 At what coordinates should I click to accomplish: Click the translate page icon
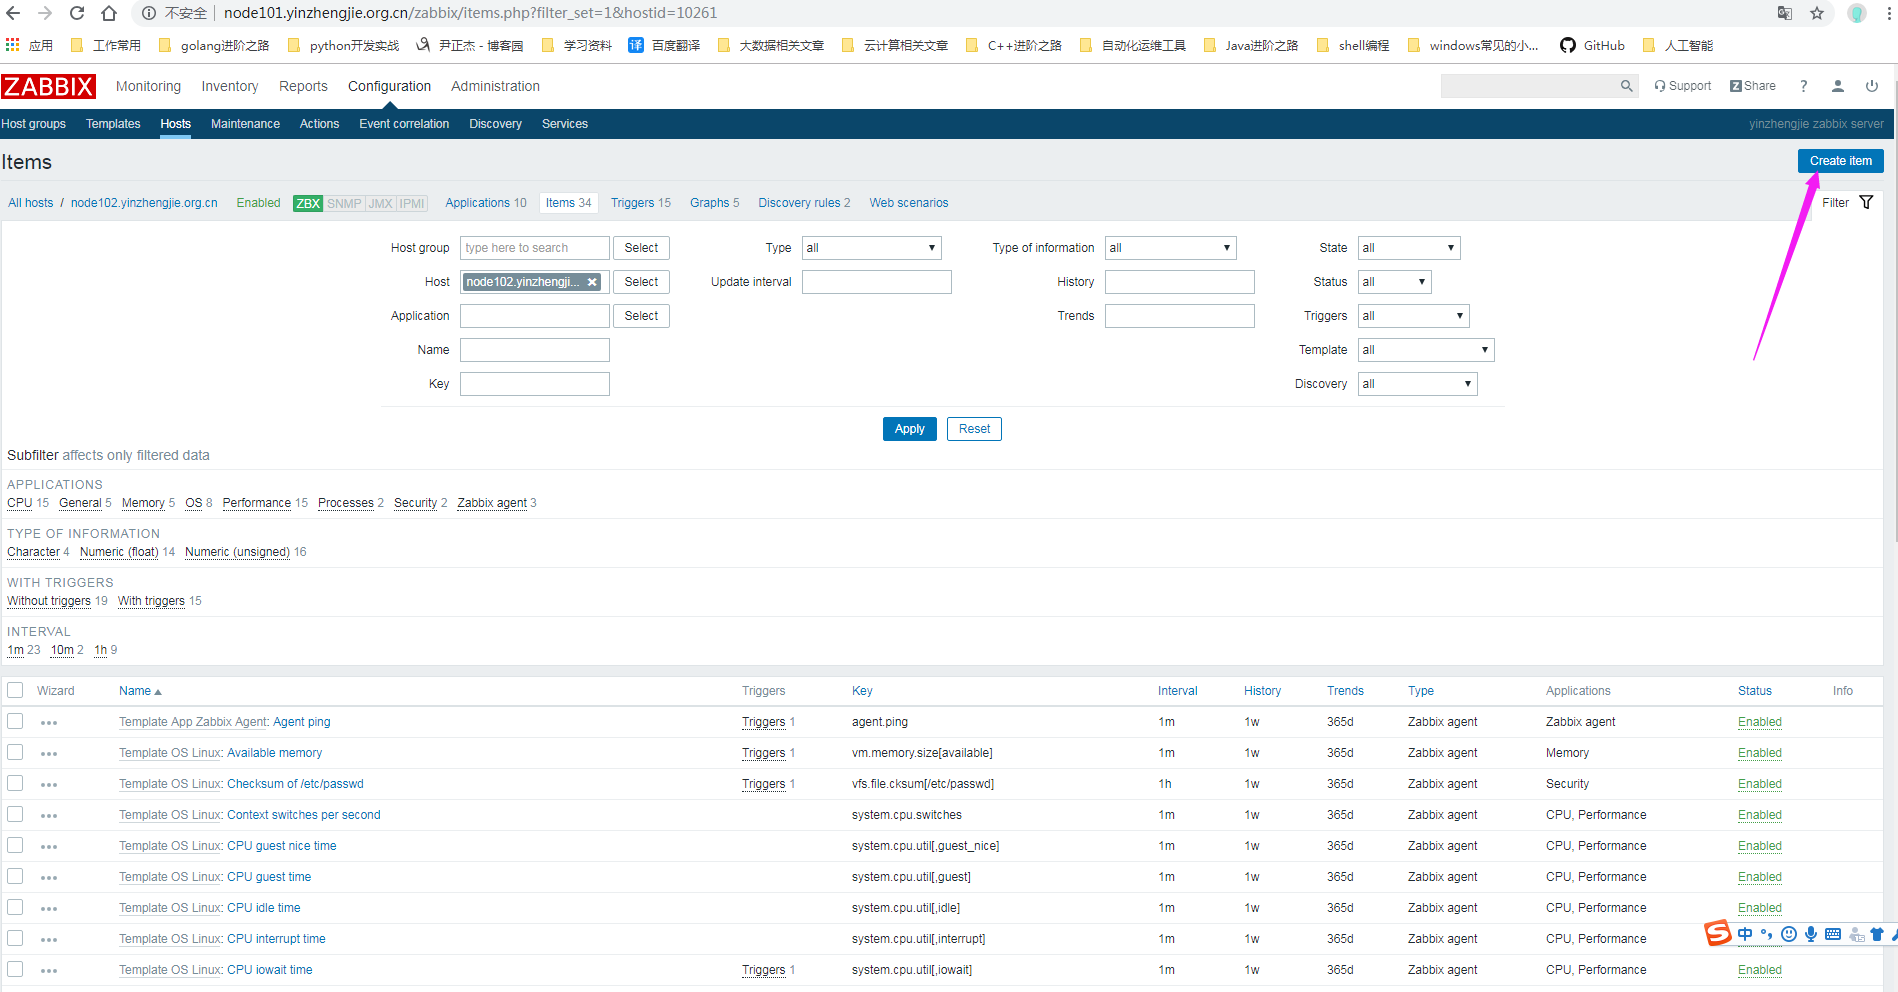1785,13
